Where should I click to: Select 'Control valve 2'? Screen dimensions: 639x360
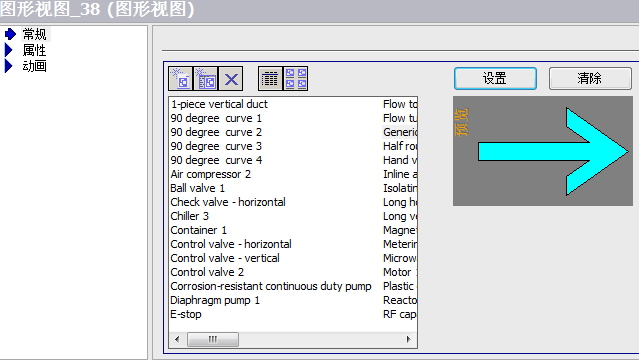click(x=207, y=272)
